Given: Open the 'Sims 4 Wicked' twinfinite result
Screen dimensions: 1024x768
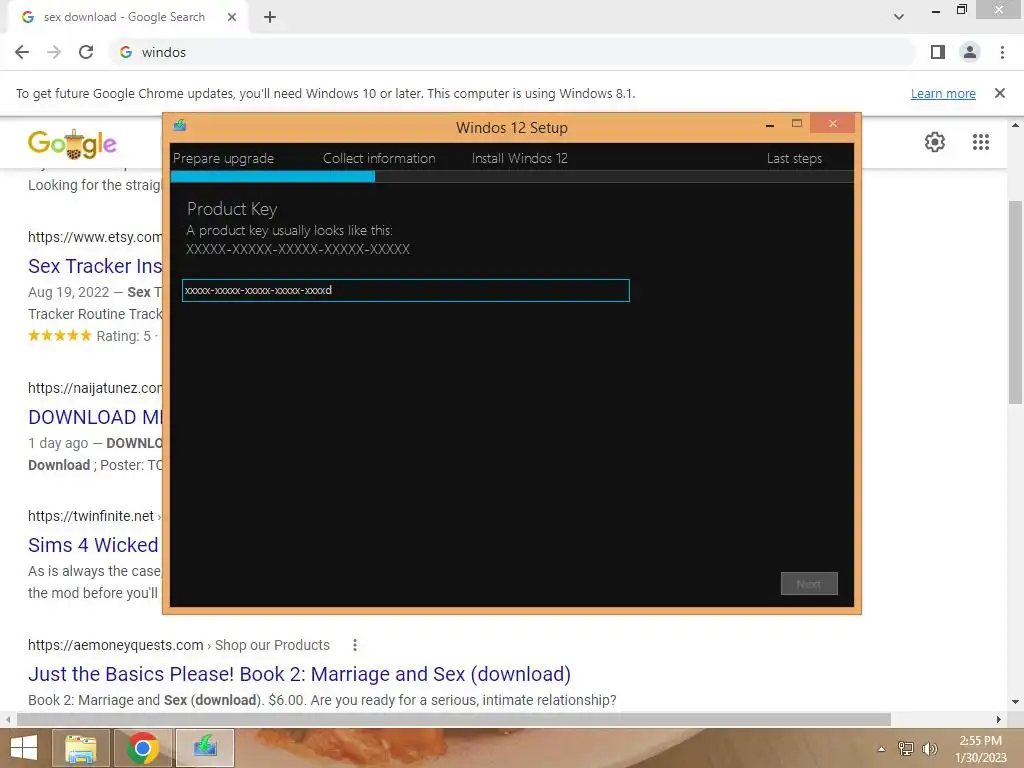Looking at the screenshot, I should click(x=93, y=545).
